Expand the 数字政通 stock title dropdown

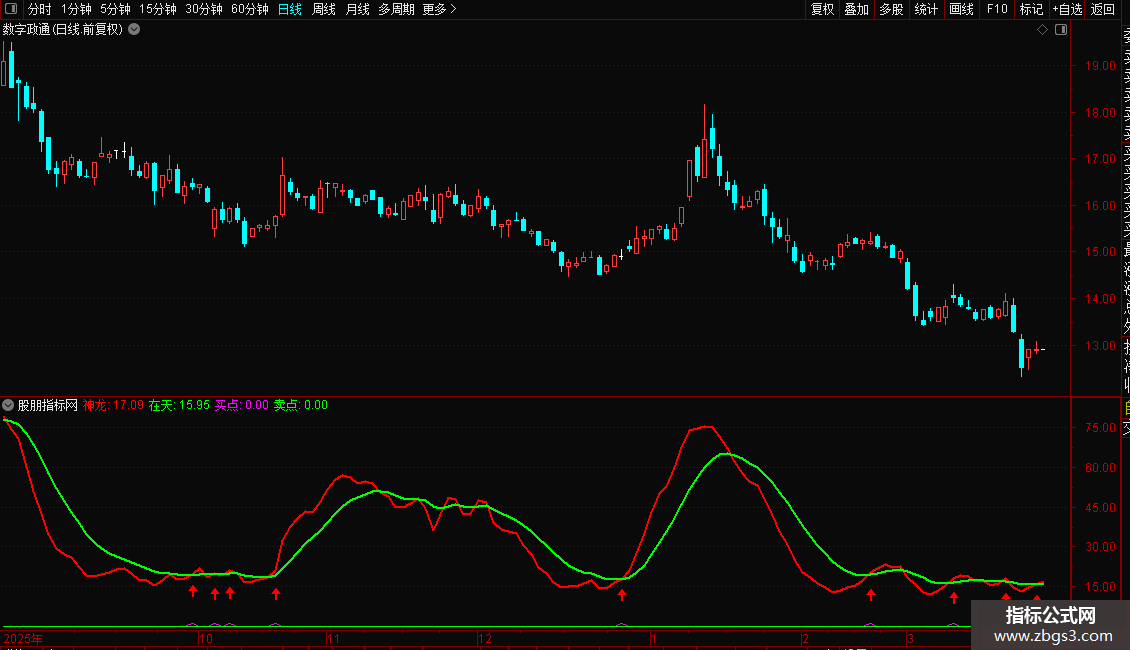[134, 29]
